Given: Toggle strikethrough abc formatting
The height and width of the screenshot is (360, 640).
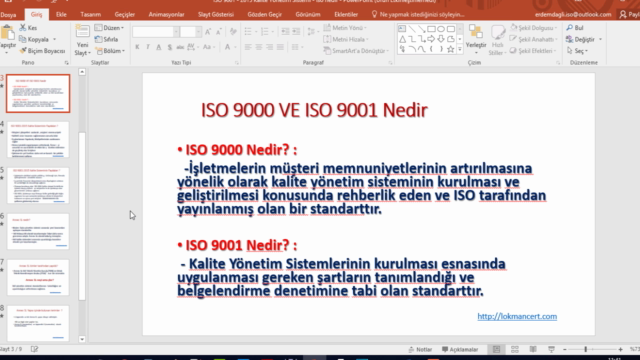Looking at the screenshot, I should point(180,47).
